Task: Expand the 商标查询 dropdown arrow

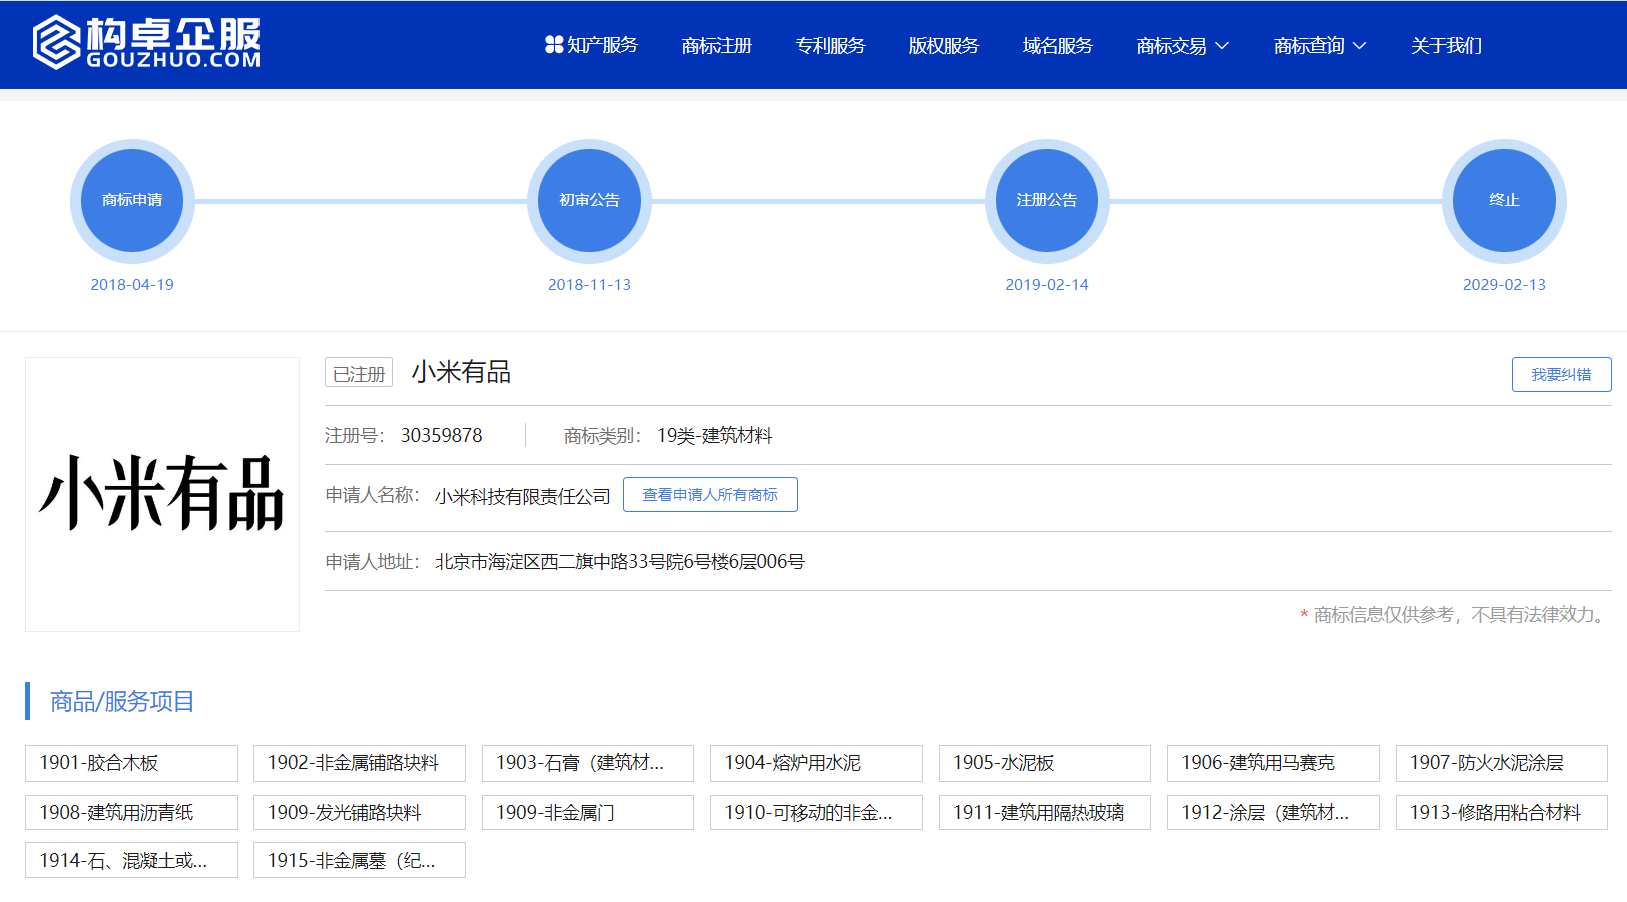Action: [x=1359, y=46]
